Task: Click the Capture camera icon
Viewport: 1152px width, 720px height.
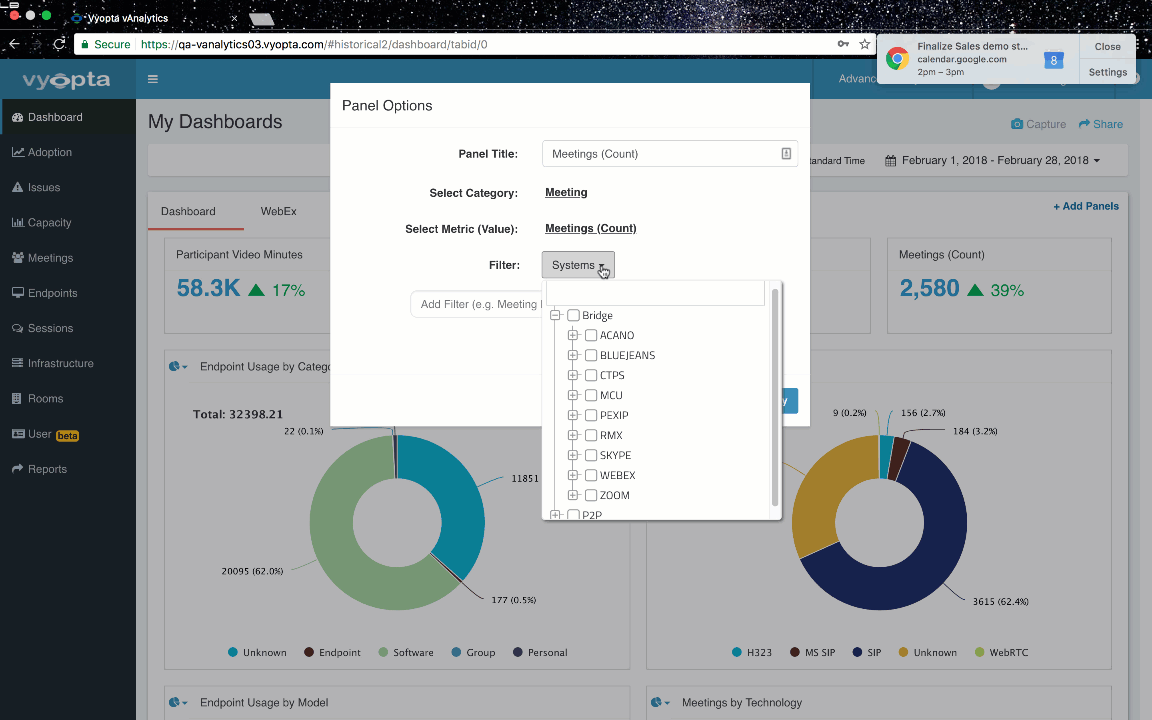Action: click(1017, 124)
